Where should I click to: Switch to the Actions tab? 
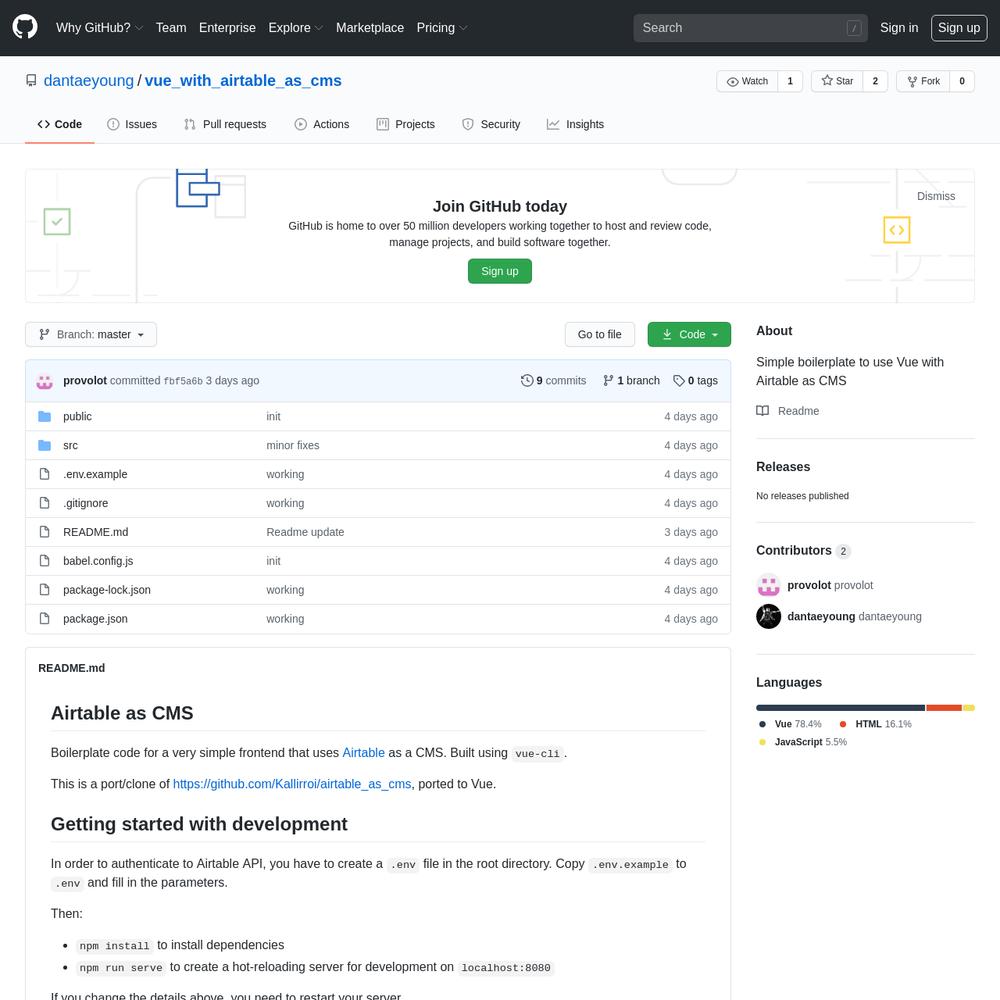[322, 124]
